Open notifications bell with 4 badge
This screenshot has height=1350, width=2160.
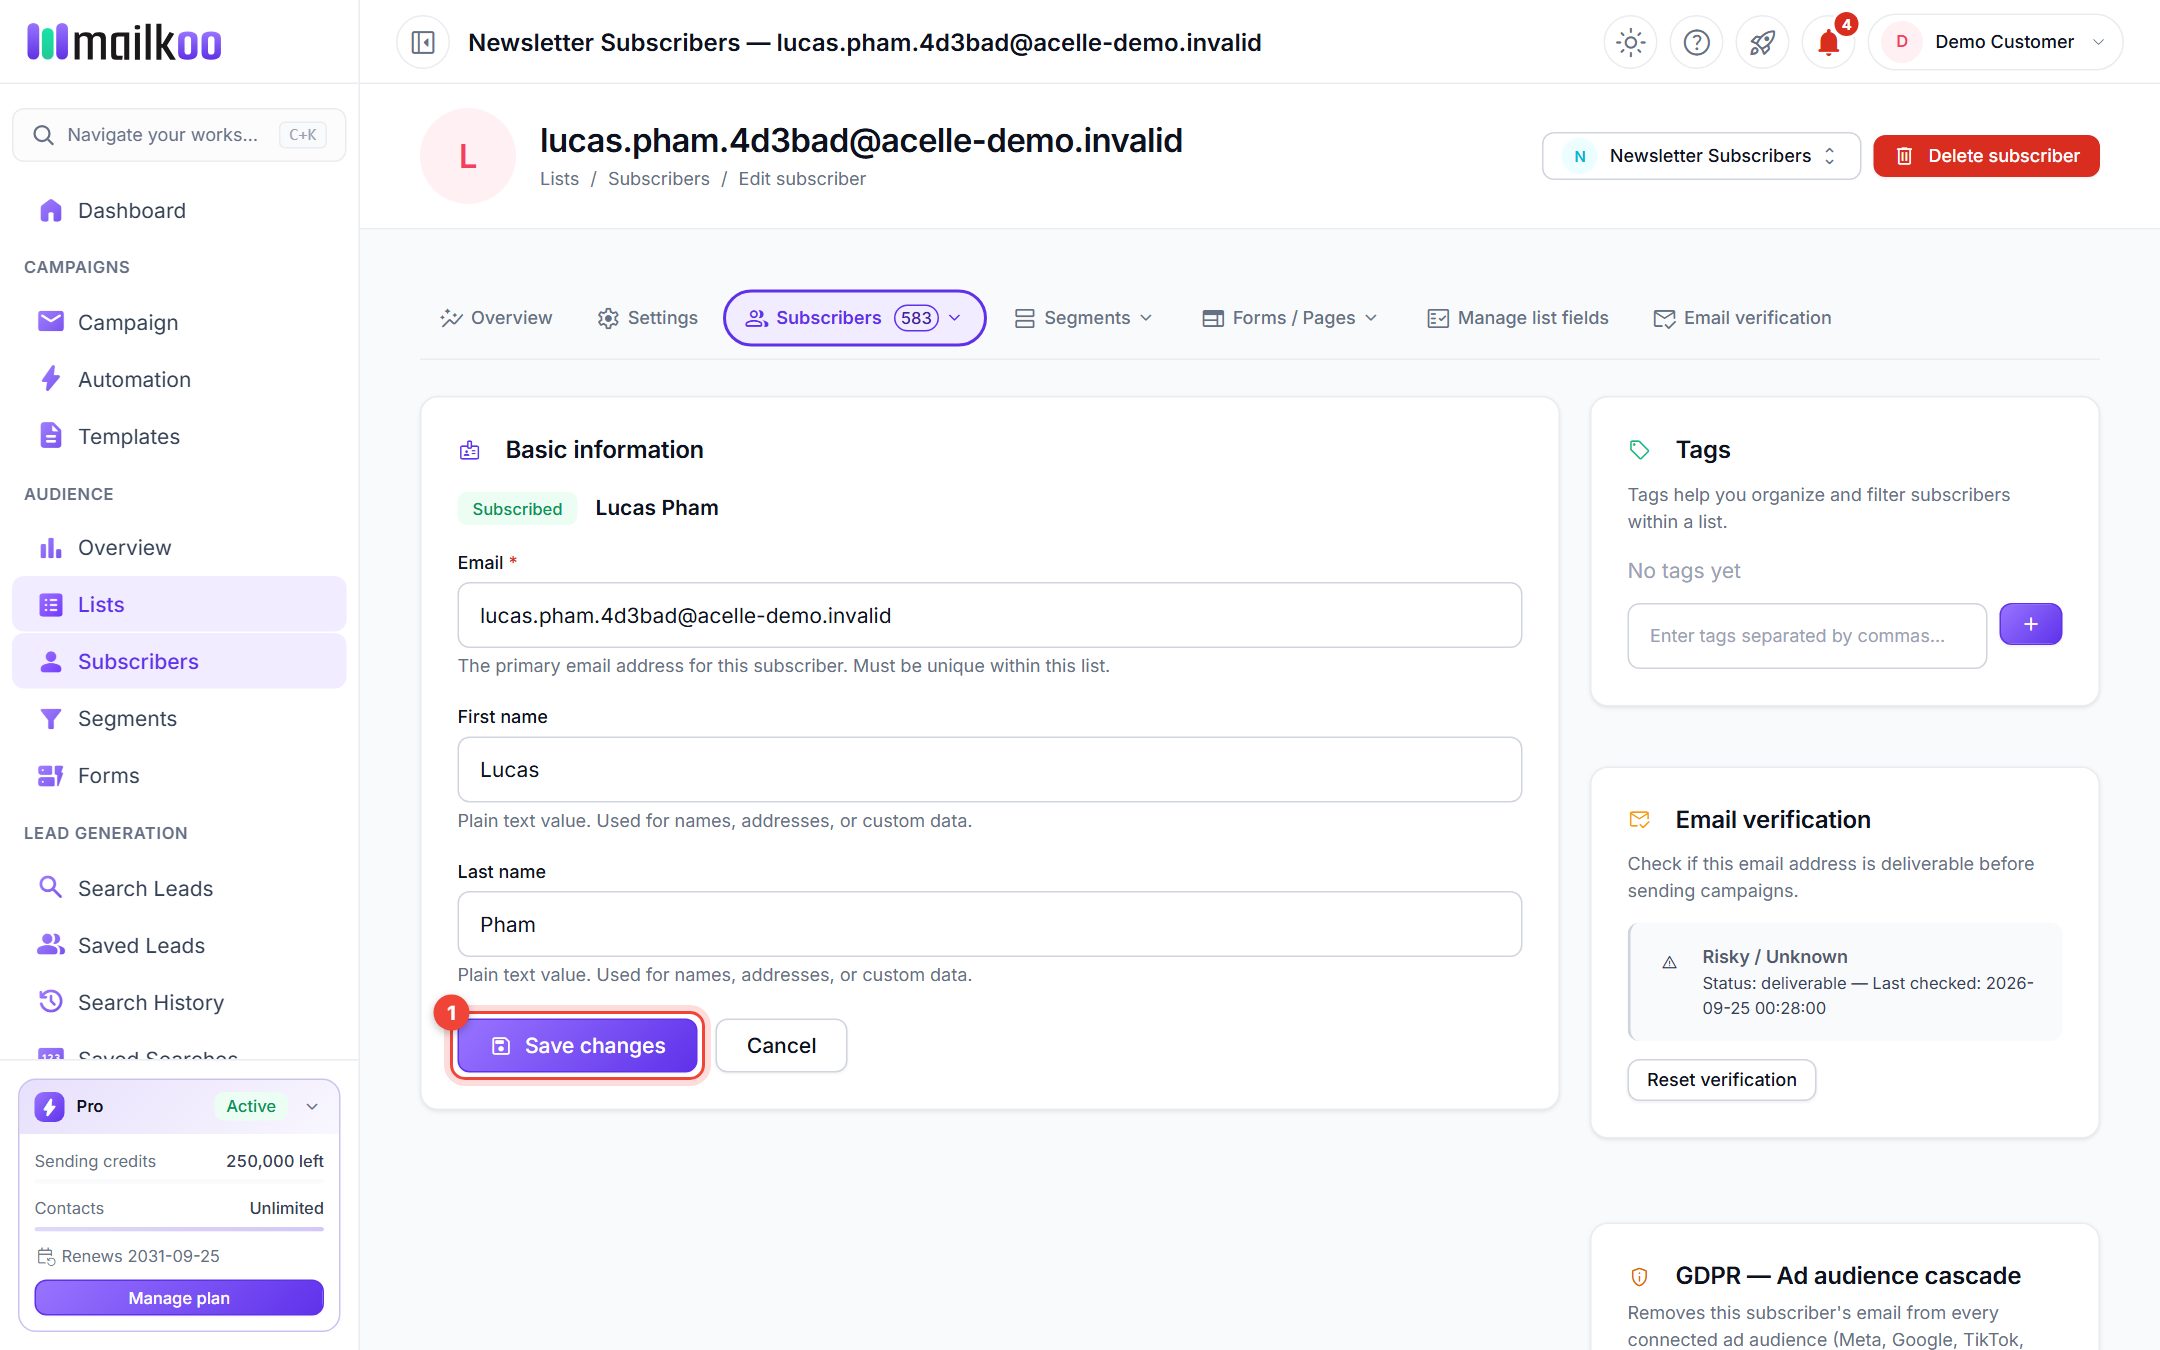1828,42
